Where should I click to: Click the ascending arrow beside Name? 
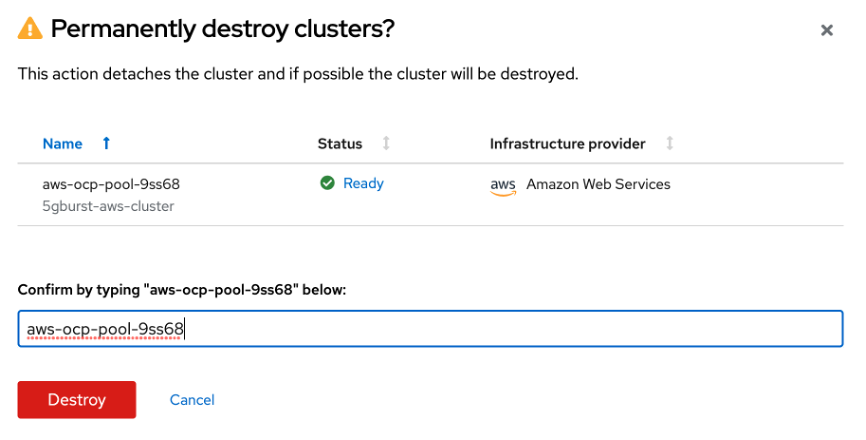(106, 144)
